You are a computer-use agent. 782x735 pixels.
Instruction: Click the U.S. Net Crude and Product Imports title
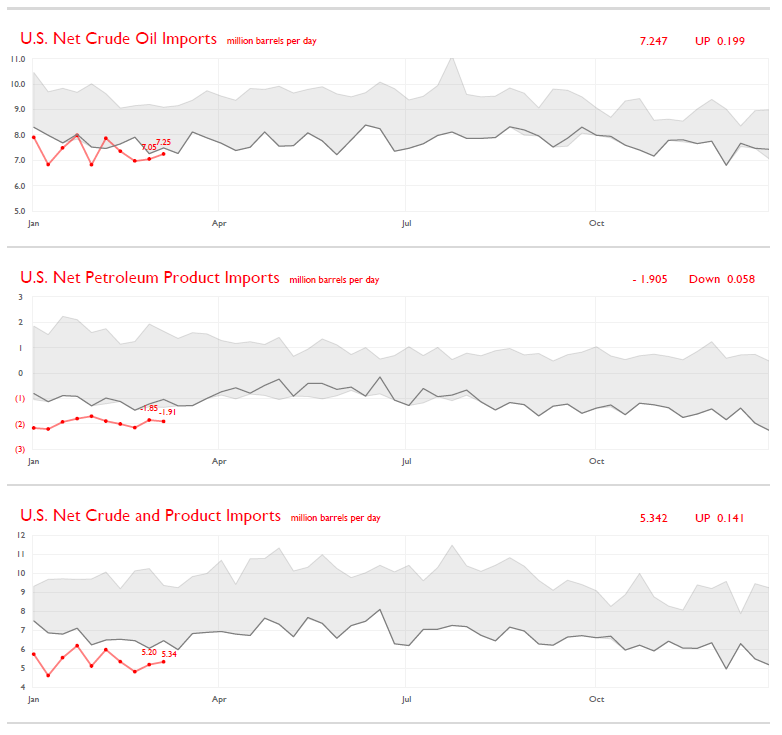pos(150,516)
